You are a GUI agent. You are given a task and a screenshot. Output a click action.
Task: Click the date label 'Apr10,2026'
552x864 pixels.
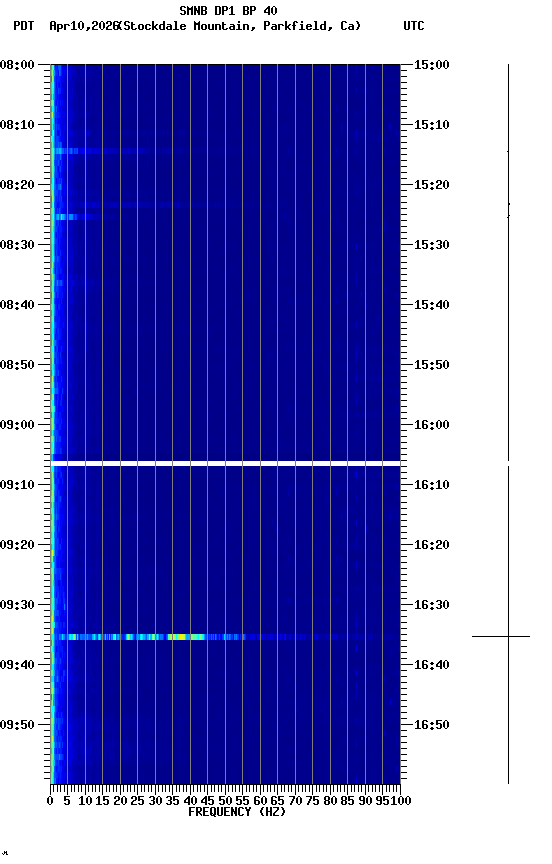point(84,26)
